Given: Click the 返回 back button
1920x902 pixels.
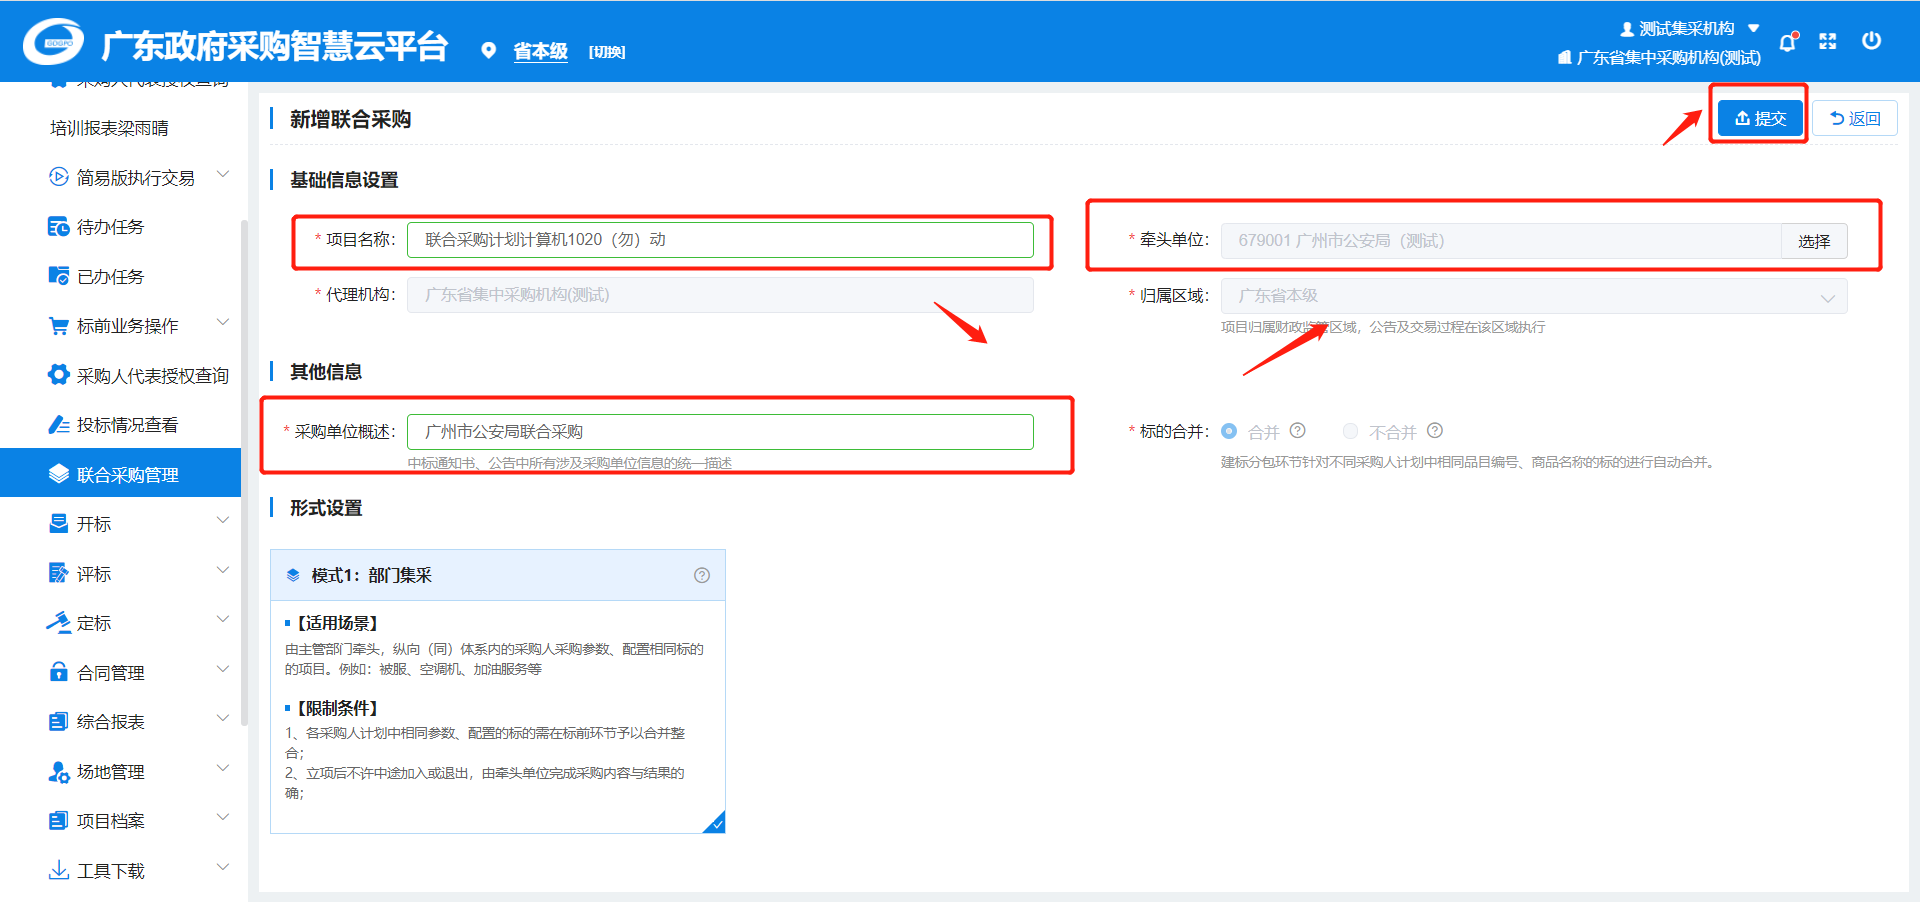Looking at the screenshot, I should (1854, 118).
